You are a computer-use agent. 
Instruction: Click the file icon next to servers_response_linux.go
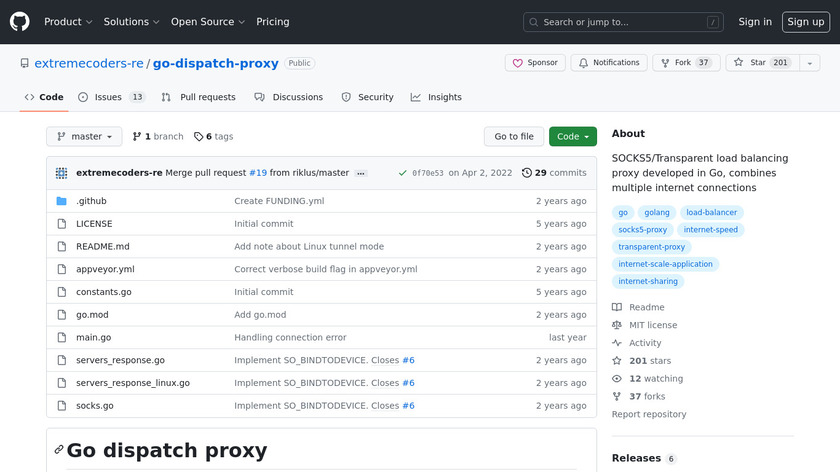coord(62,383)
